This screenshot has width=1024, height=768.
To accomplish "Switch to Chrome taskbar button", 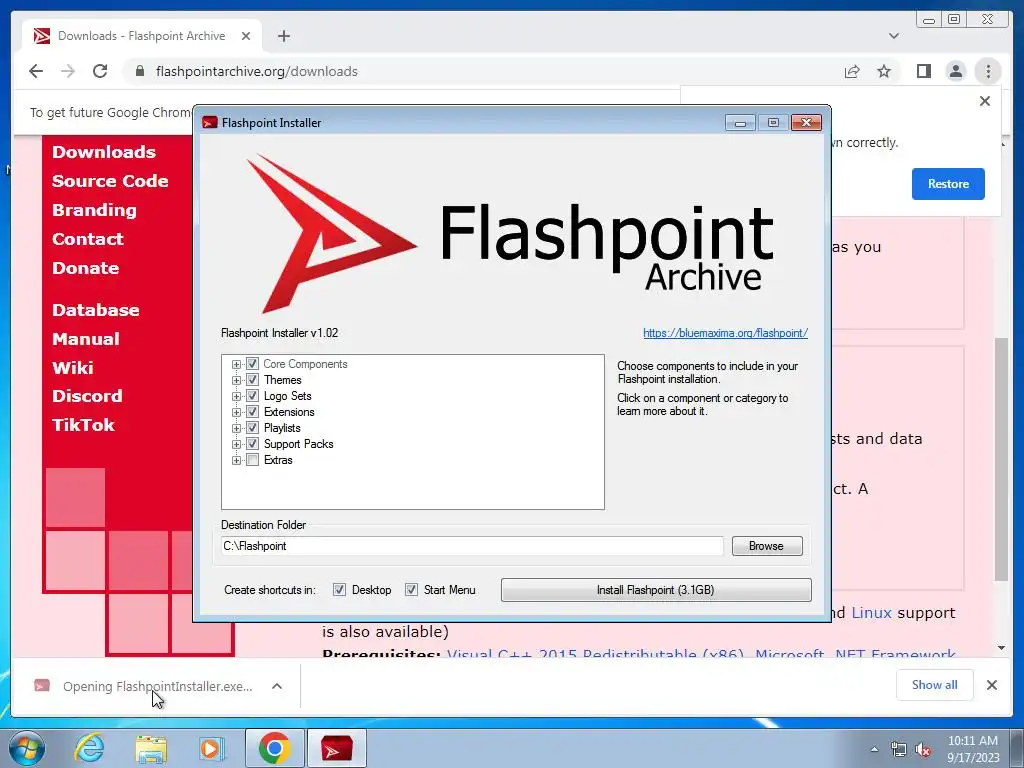I will 274,748.
